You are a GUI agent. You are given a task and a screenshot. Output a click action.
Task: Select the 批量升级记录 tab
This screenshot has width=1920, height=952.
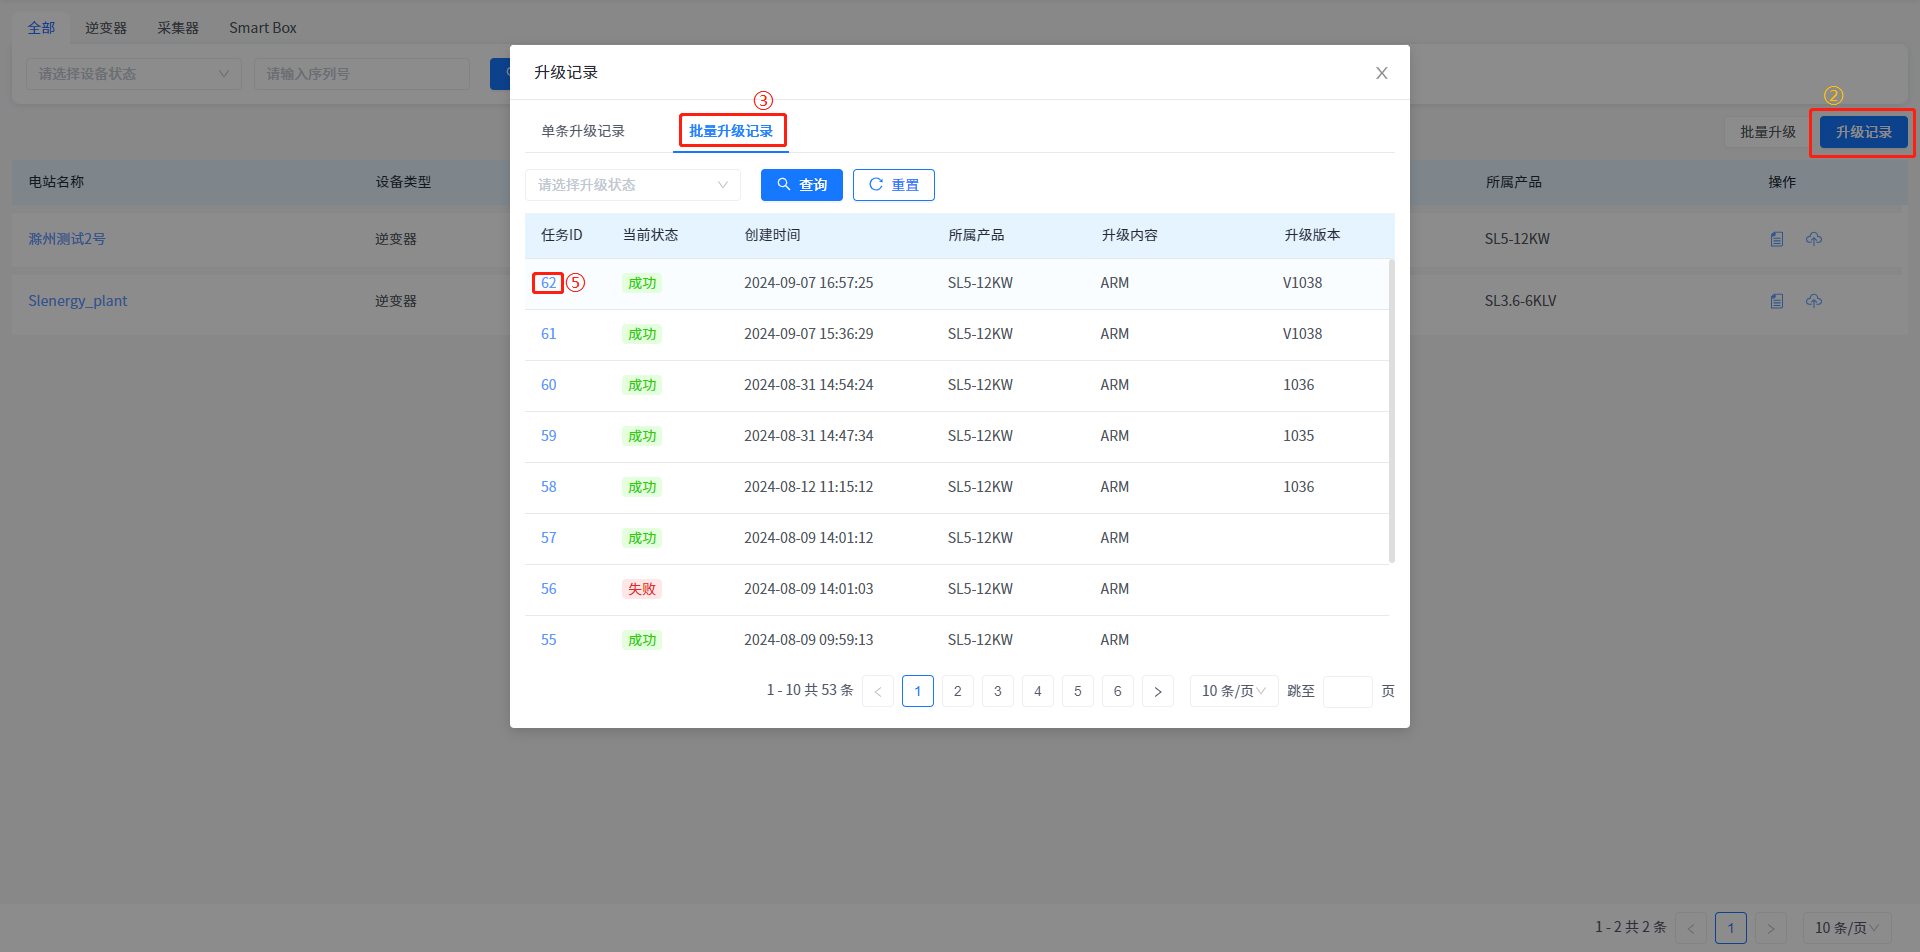[x=731, y=131]
